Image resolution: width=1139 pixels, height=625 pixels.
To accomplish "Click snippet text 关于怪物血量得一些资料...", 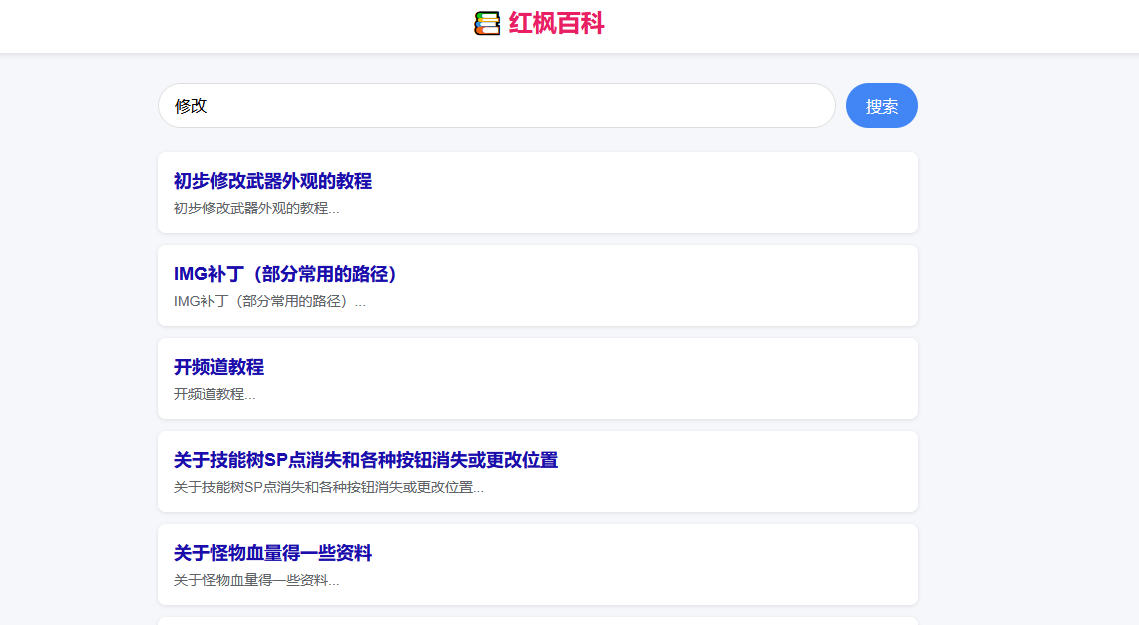I will 256,581.
